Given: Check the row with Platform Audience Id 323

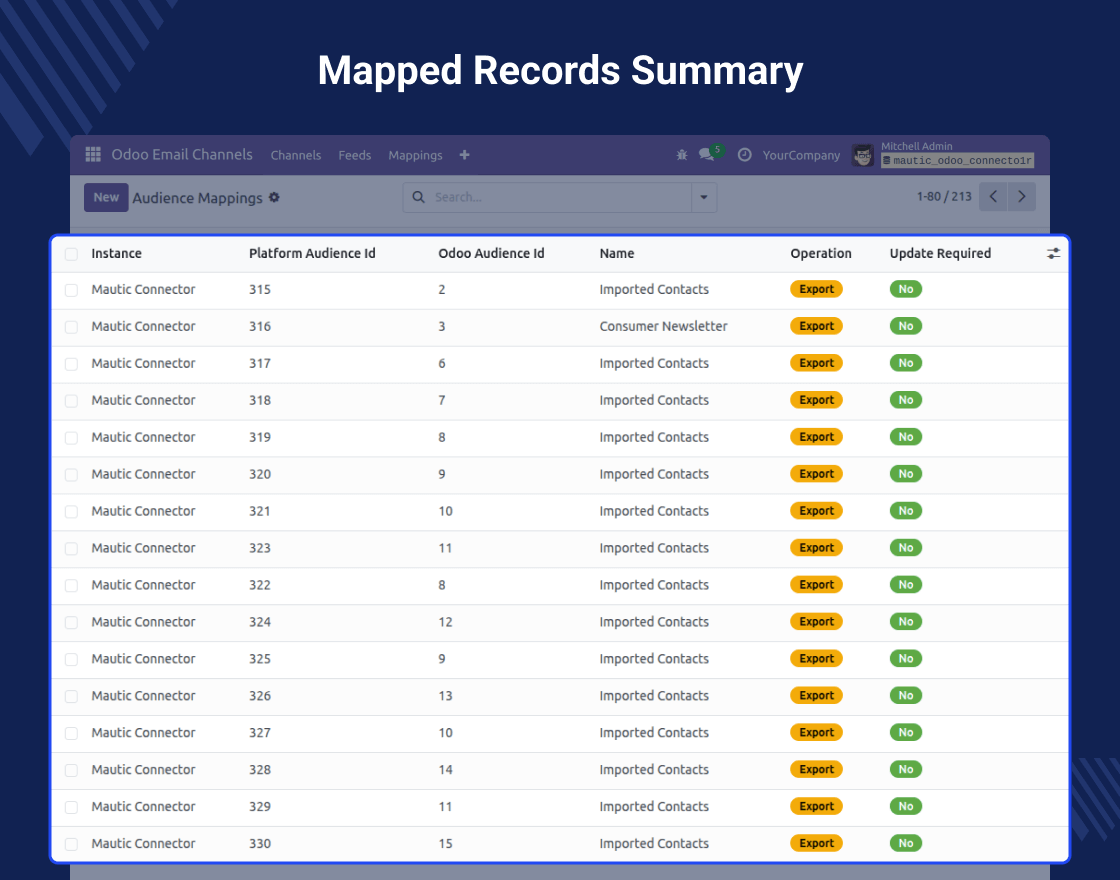Looking at the screenshot, I should (71, 549).
